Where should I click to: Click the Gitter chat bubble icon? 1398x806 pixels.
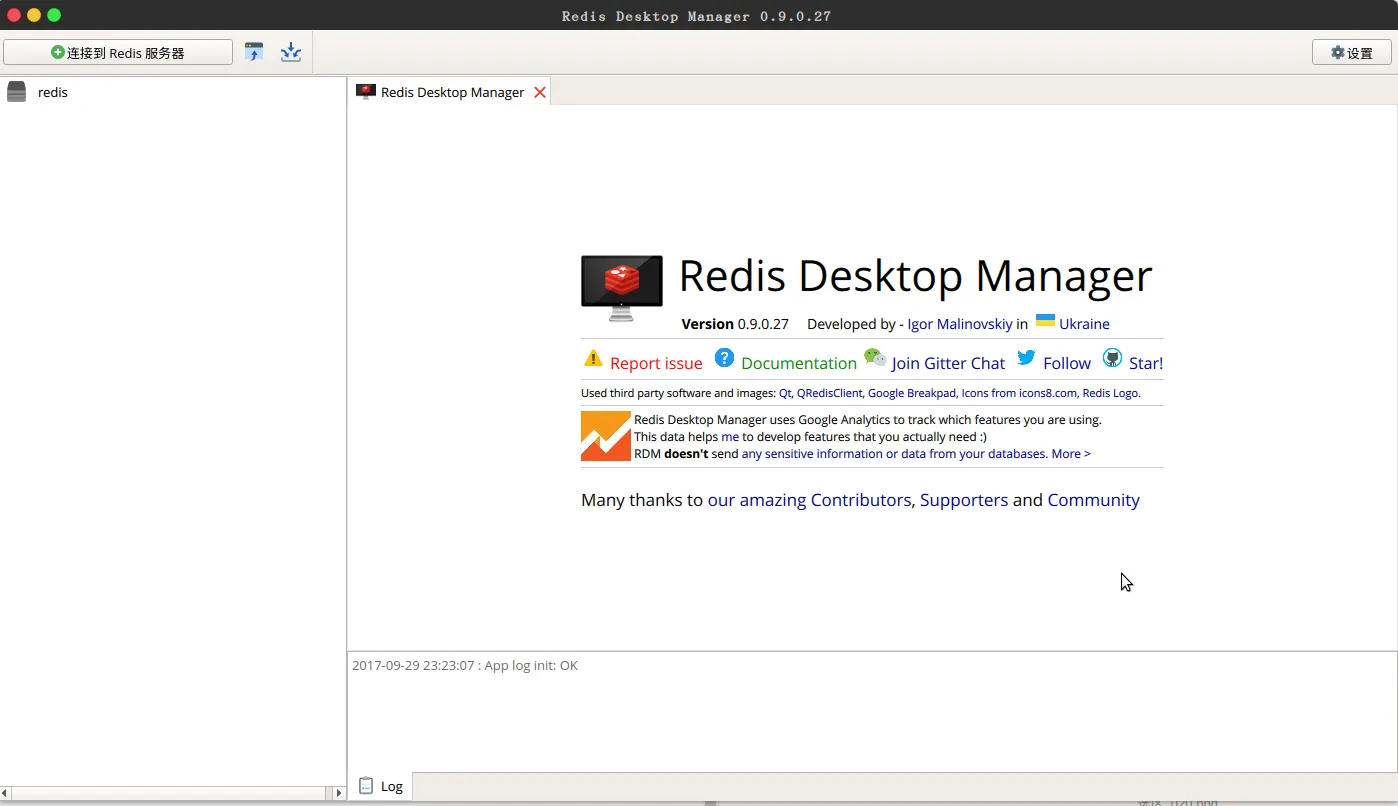point(875,358)
